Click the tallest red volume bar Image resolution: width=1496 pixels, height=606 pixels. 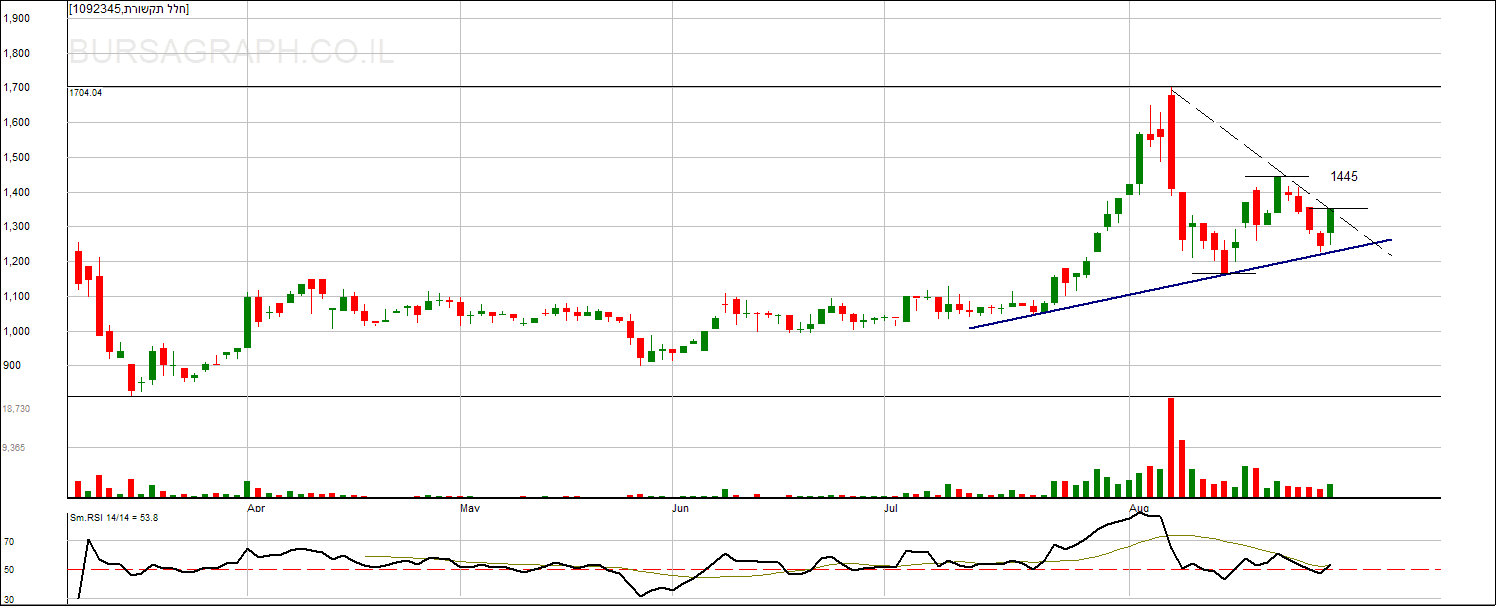coord(1170,447)
